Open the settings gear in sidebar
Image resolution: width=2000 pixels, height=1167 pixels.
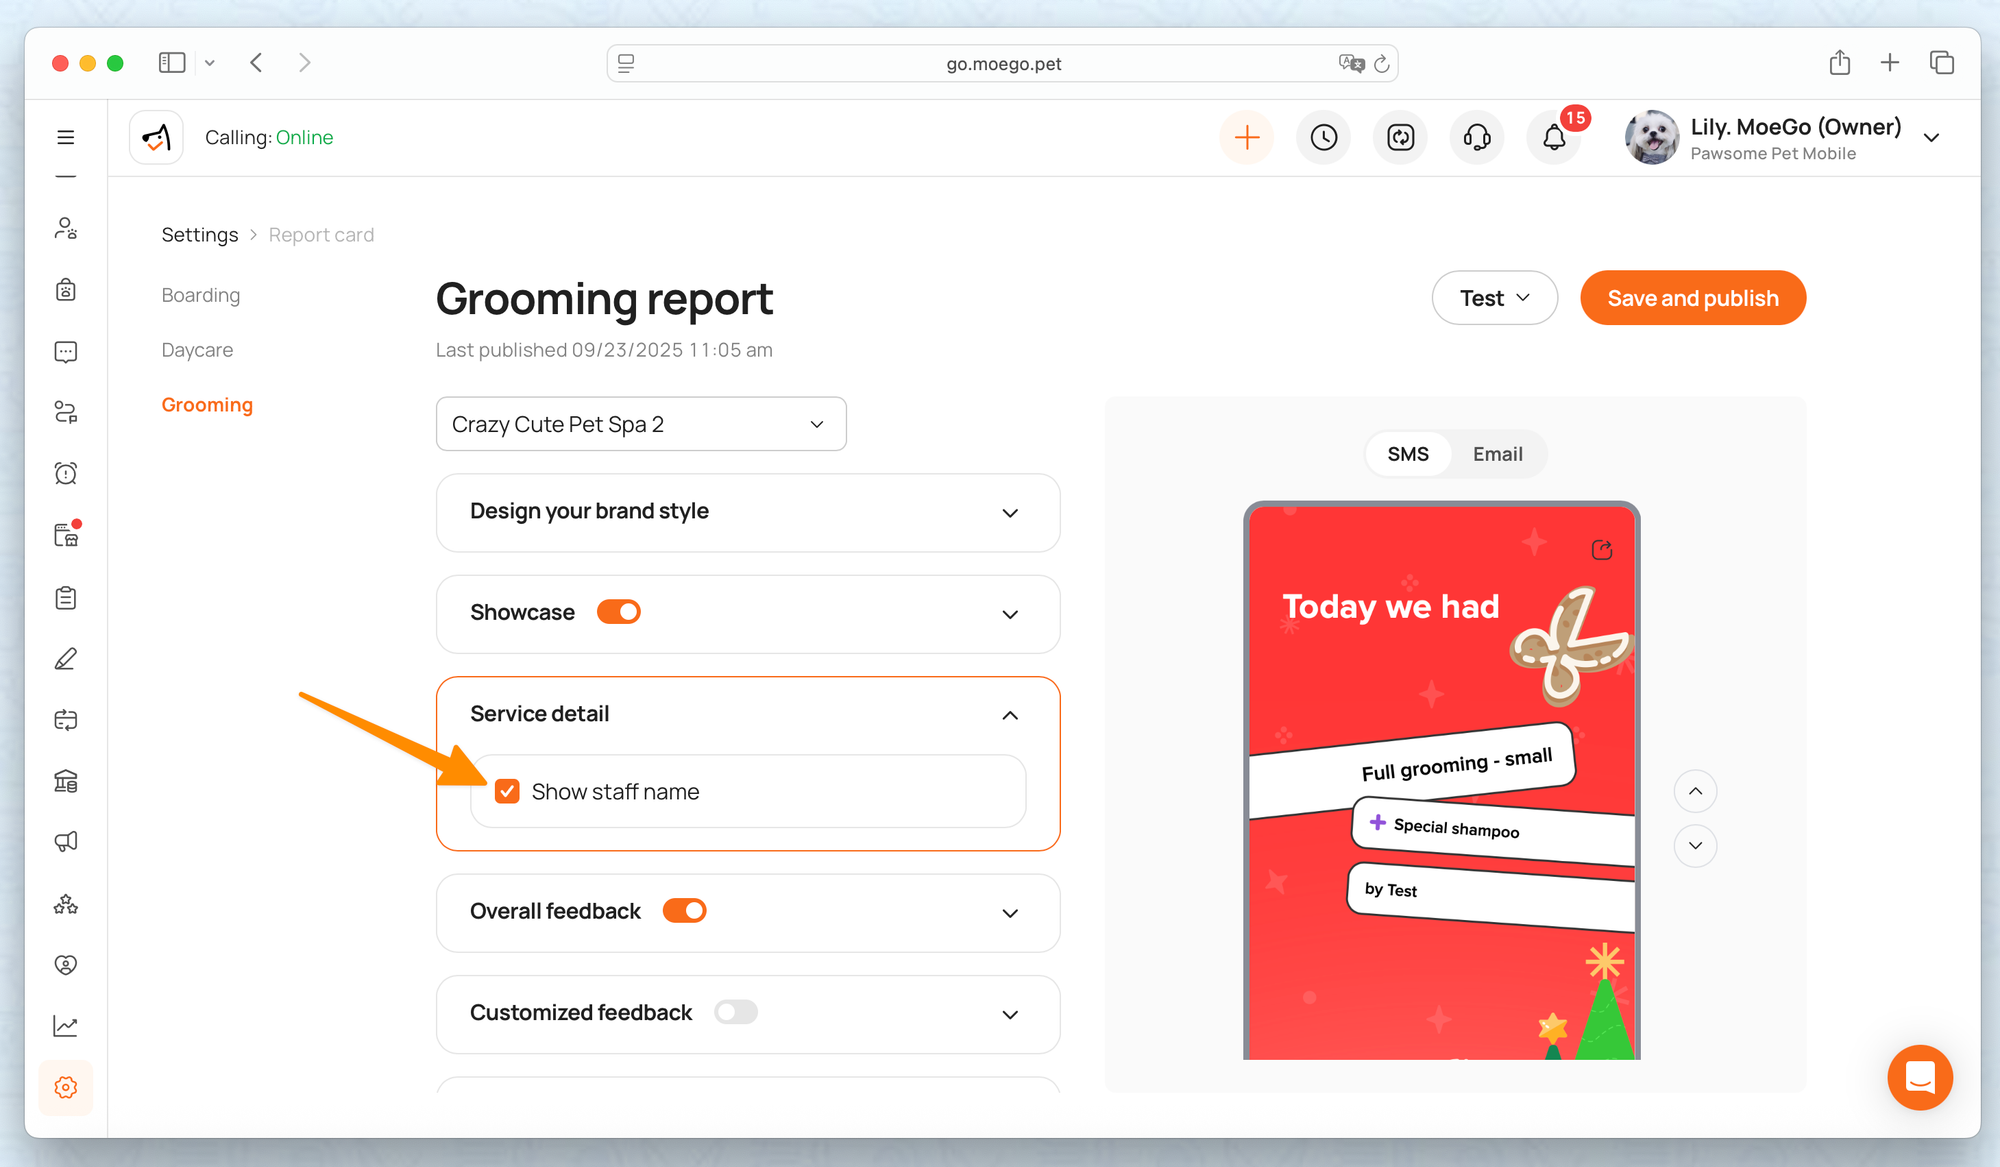tap(66, 1087)
